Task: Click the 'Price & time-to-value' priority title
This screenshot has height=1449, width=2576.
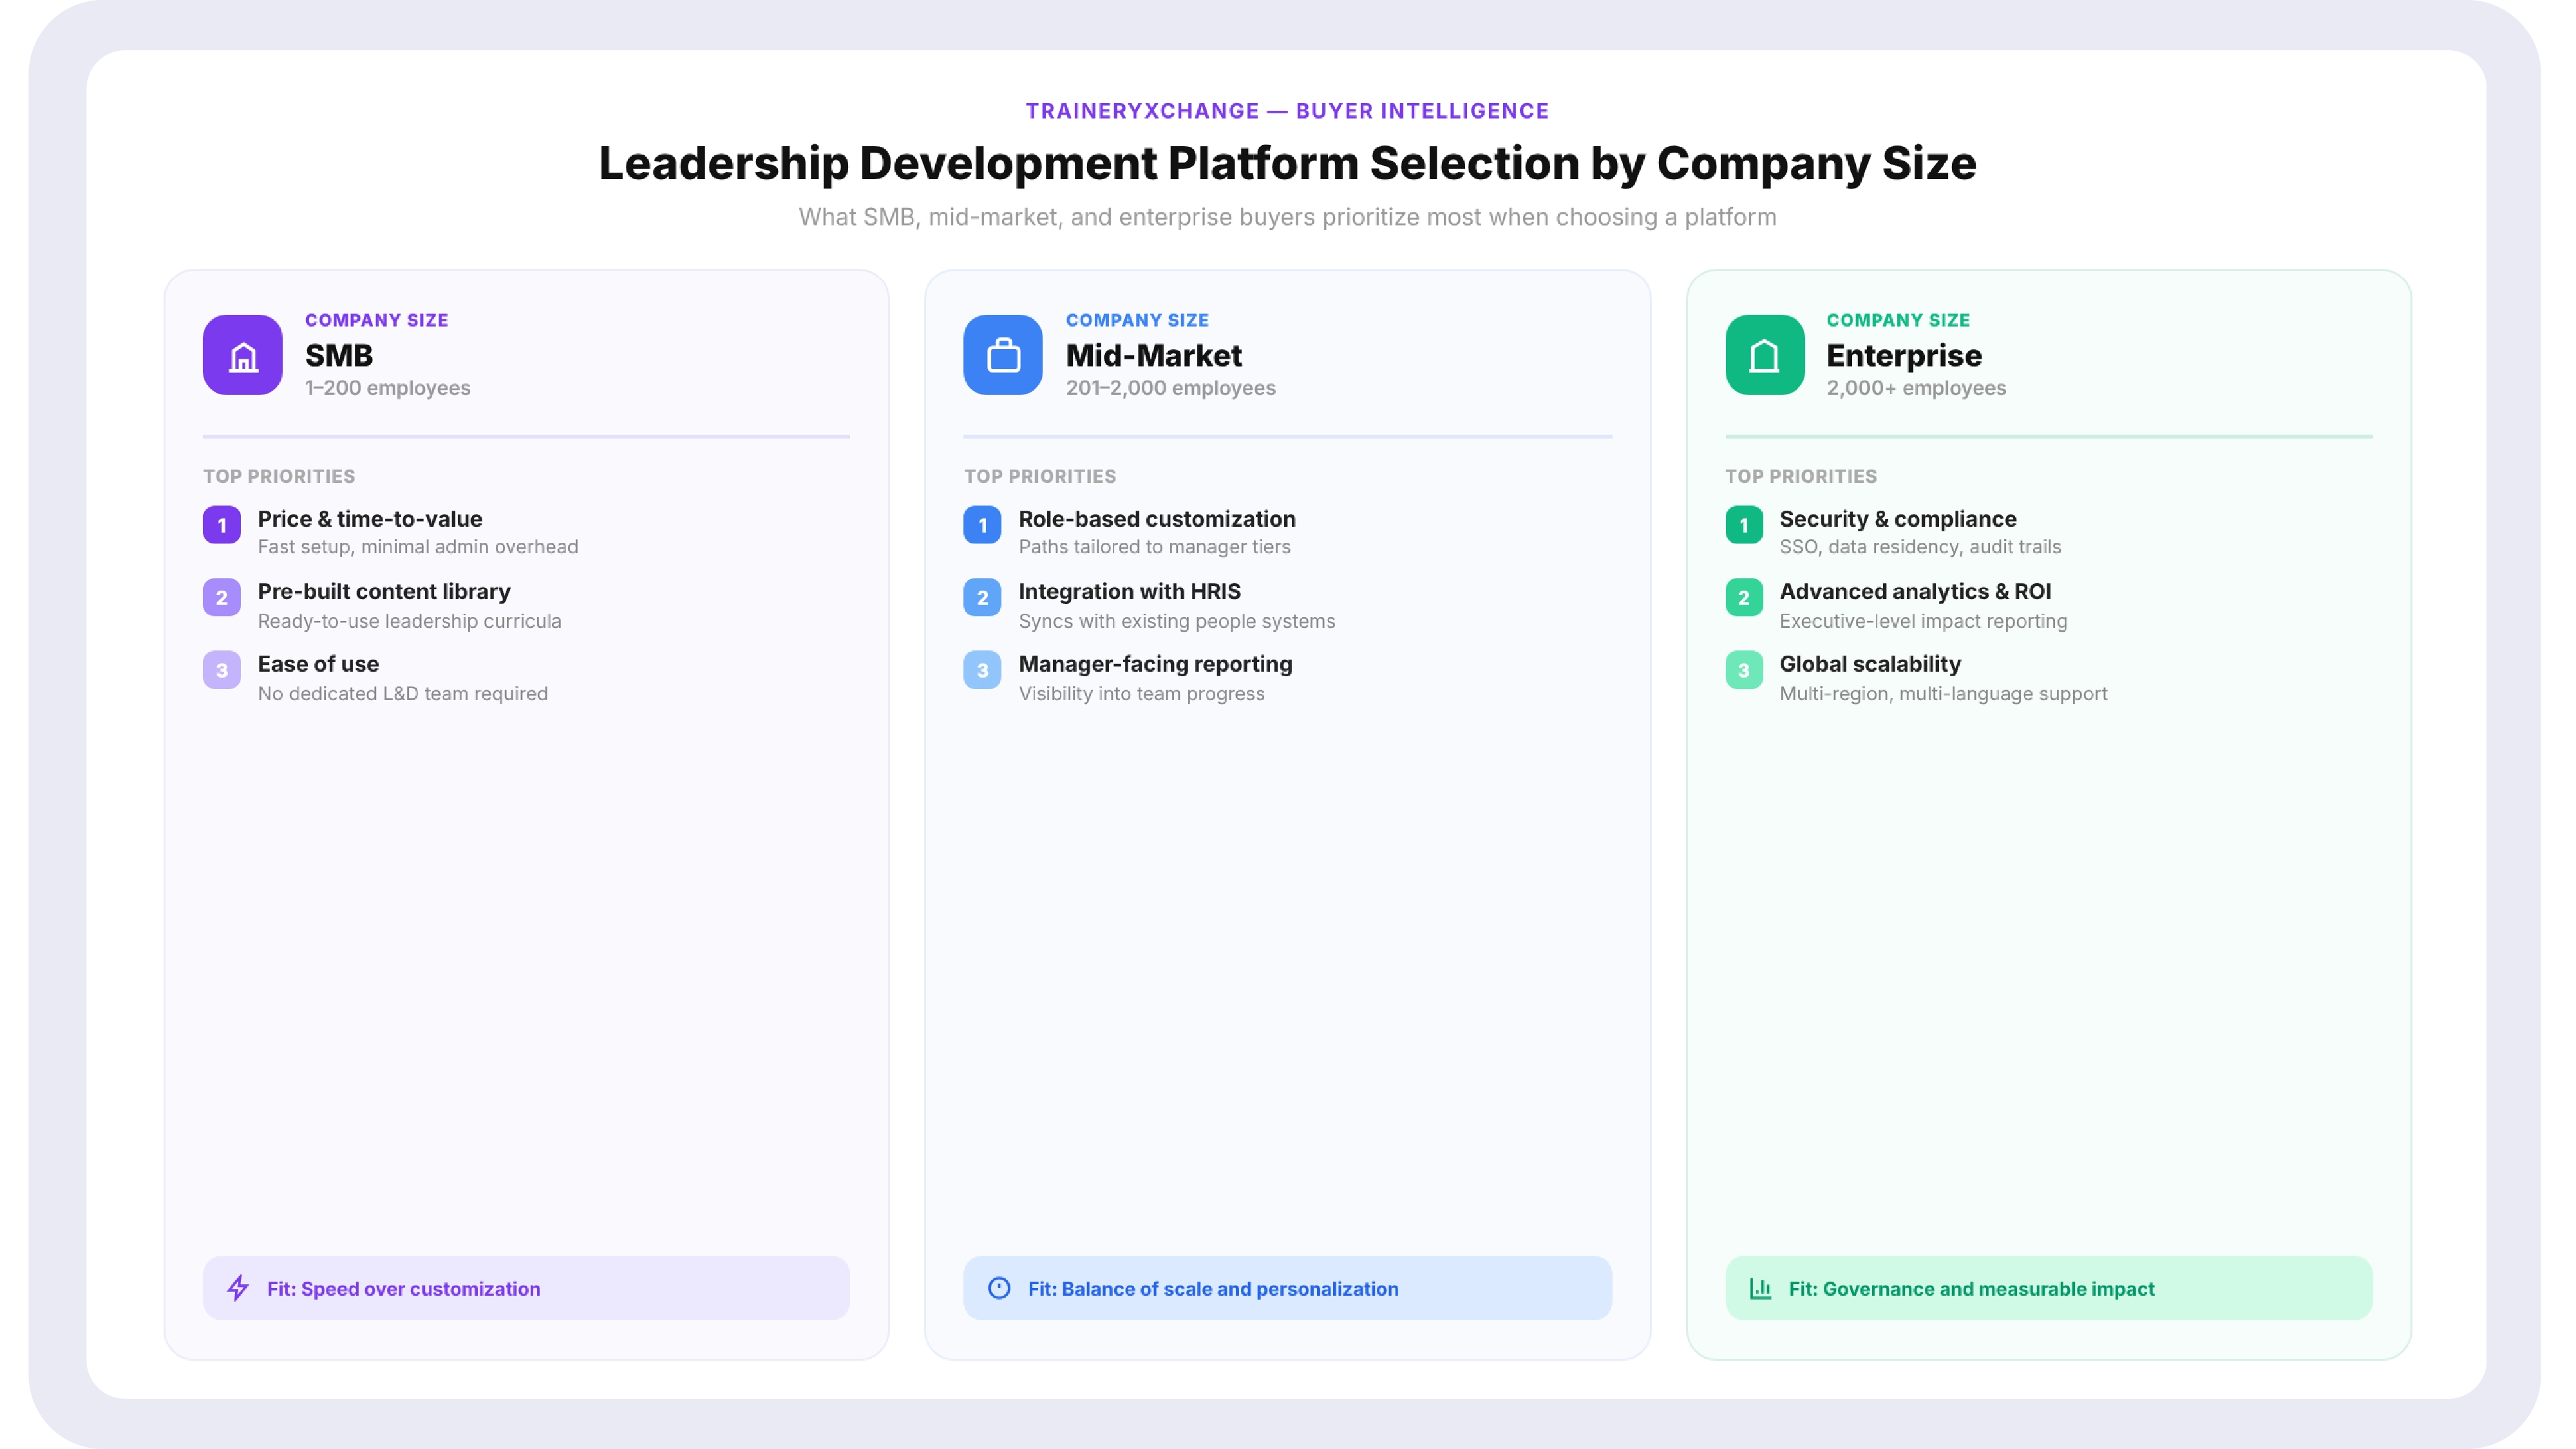Action: pyautogui.click(x=370, y=519)
